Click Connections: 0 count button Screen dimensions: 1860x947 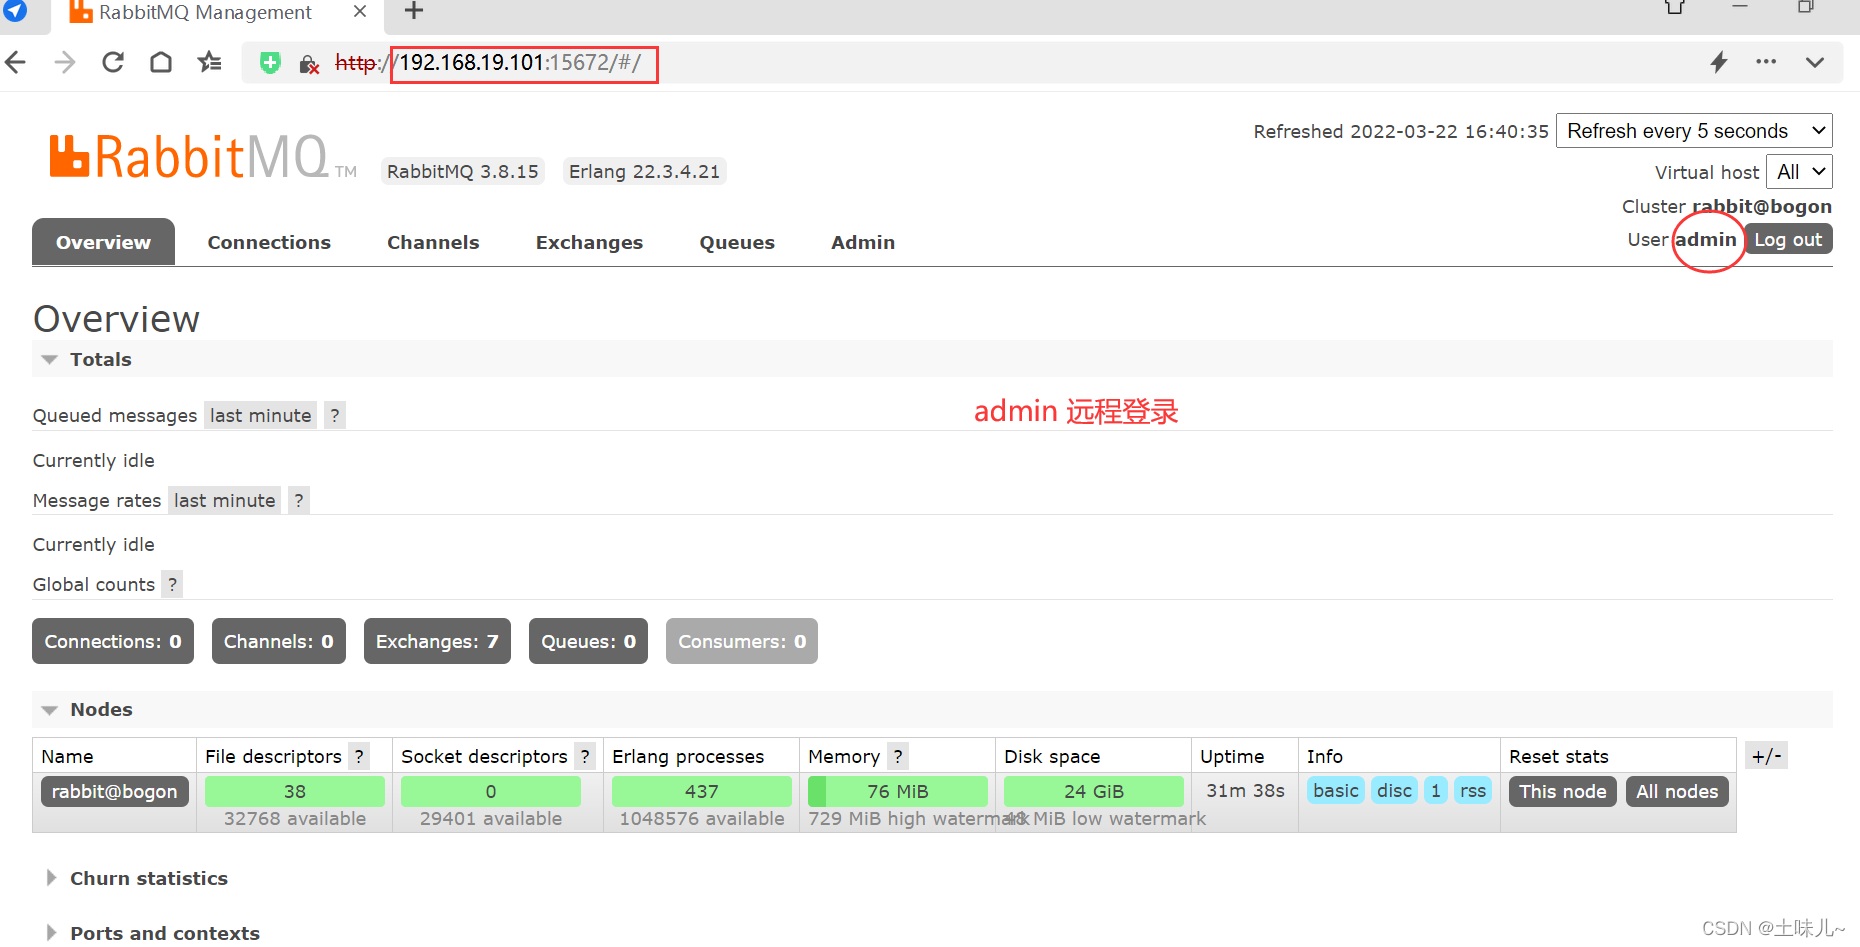[113, 641]
